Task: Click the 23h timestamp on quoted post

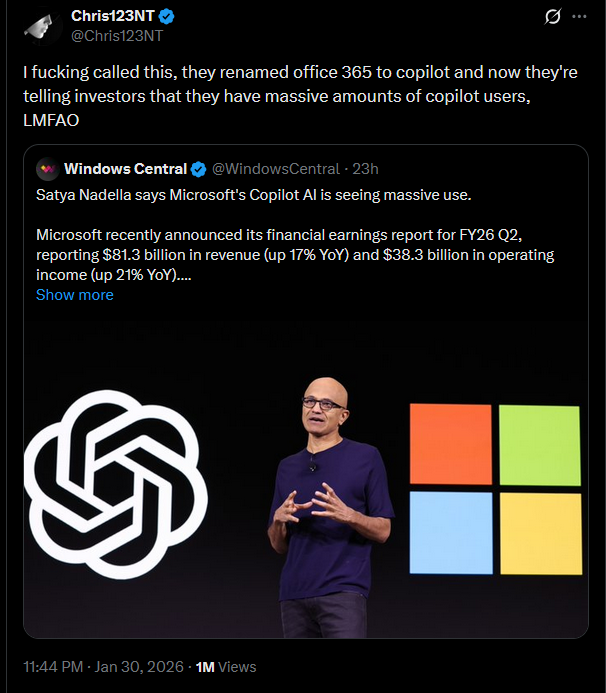Action: (x=366, y=168)
